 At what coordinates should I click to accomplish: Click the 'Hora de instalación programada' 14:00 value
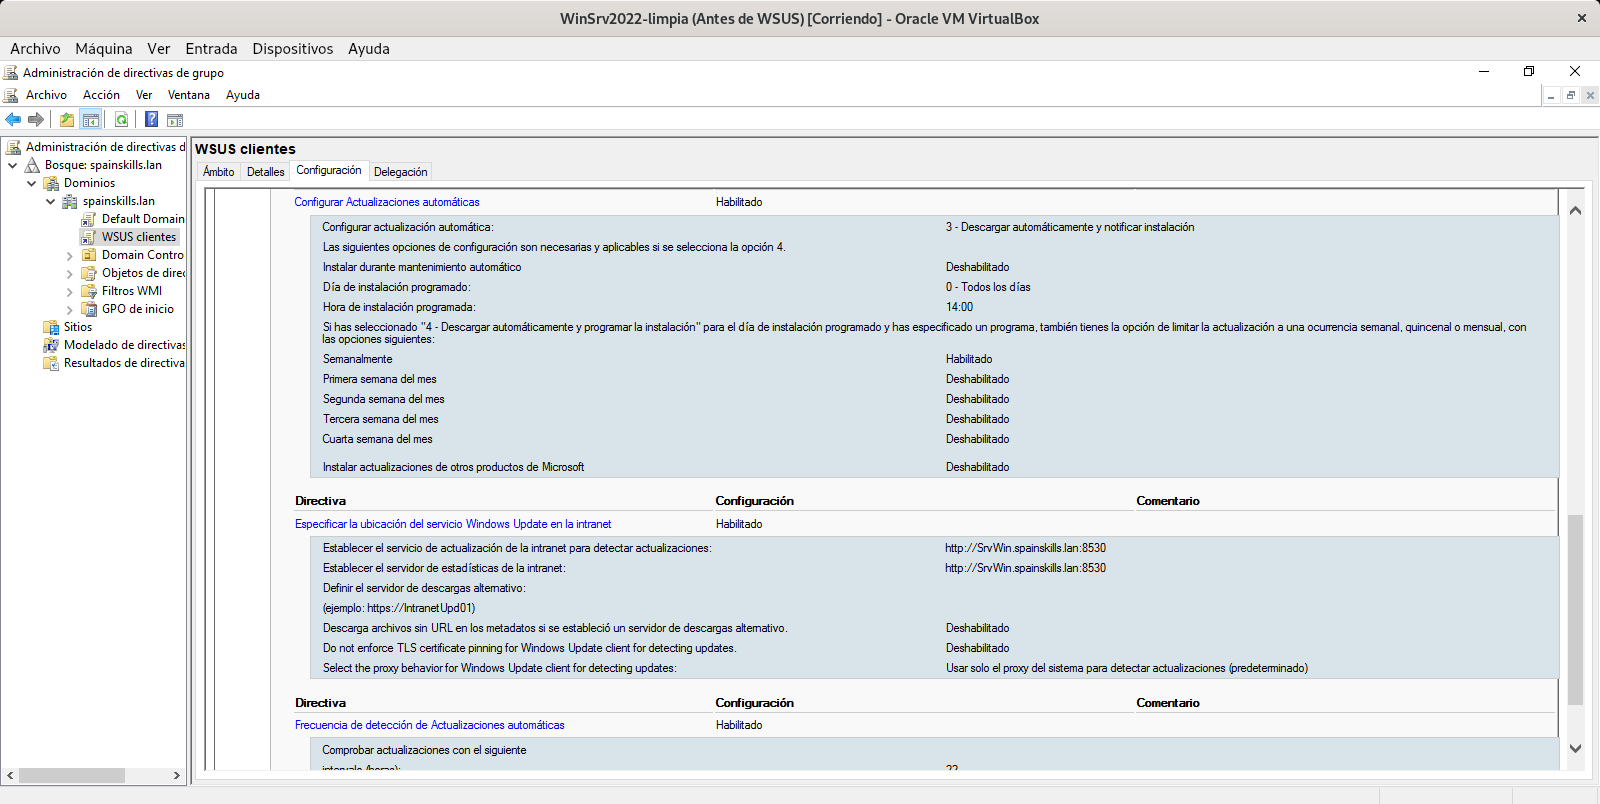coord(959,307)
